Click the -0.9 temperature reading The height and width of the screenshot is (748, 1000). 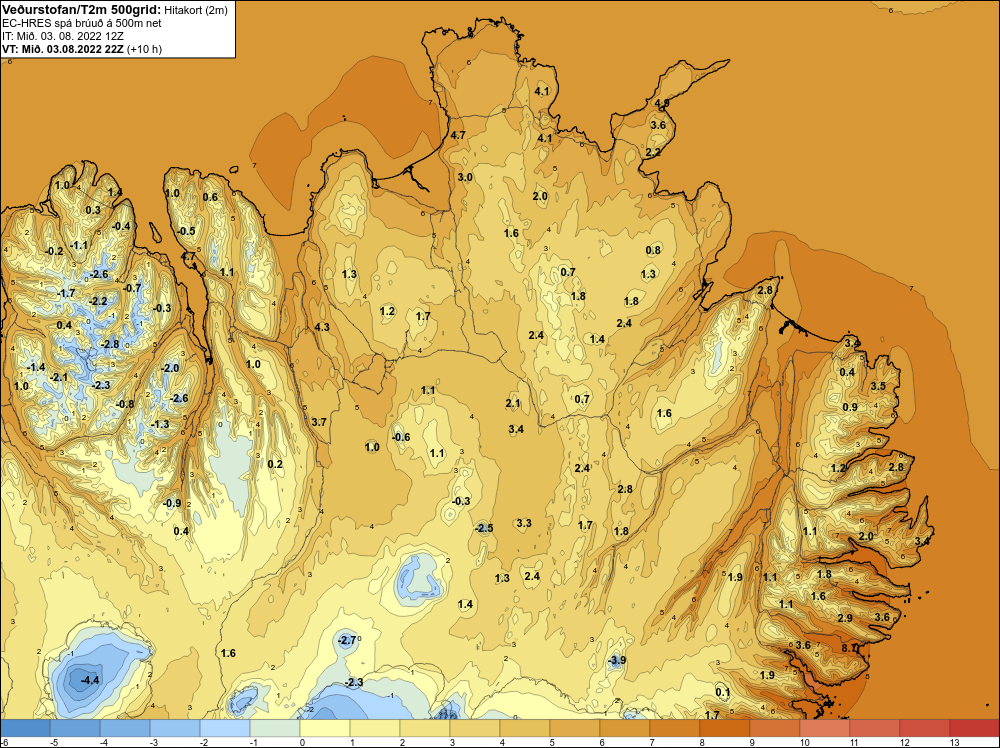click(x=172, y=503)
